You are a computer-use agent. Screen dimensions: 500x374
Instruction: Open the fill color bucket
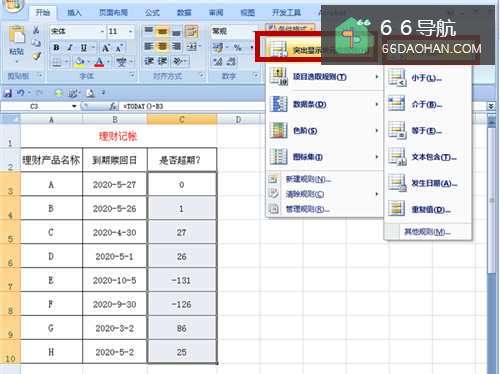[x=79, y=62]
